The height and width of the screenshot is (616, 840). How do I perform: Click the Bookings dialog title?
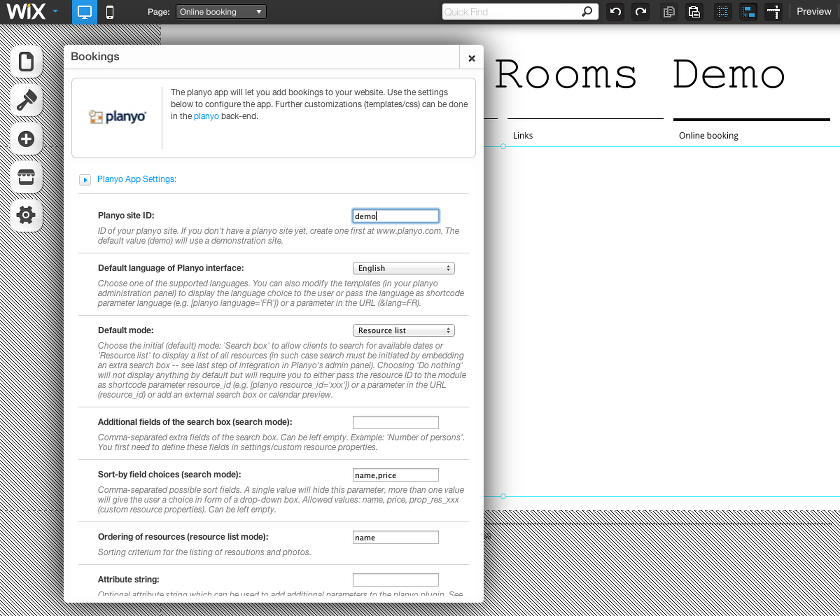(x=95, y=56)
